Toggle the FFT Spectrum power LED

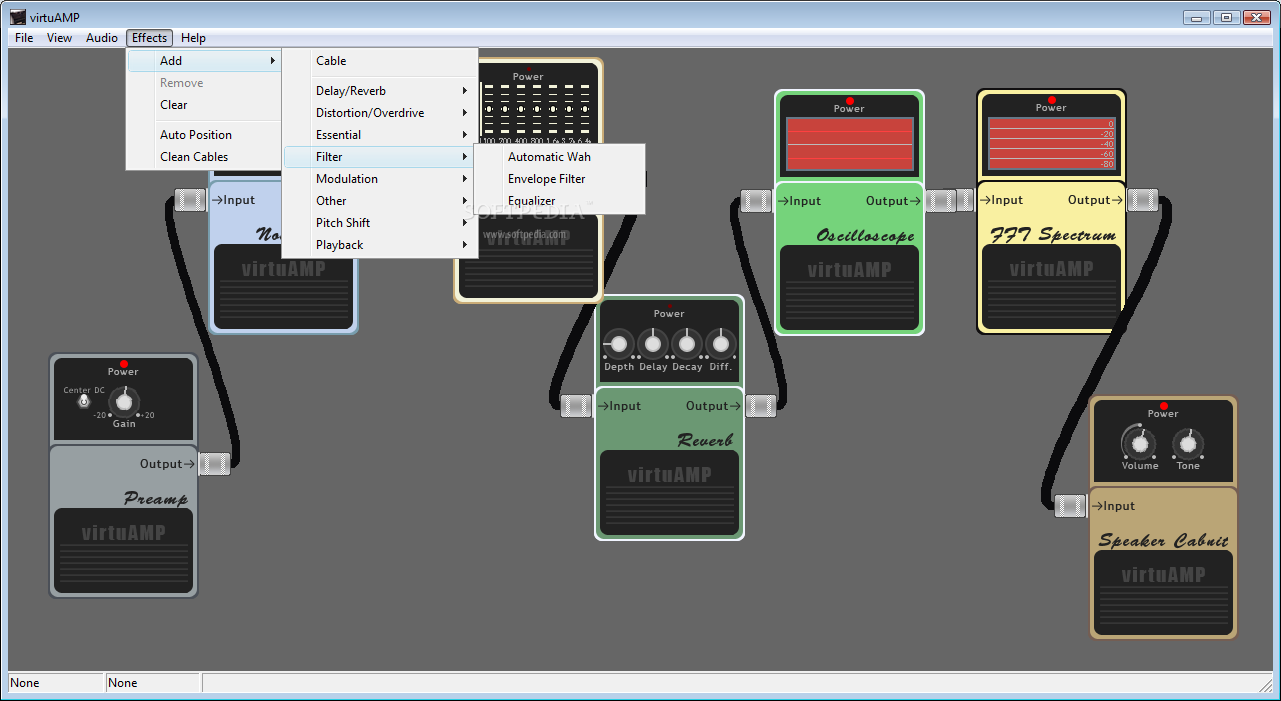(1051, 100)
